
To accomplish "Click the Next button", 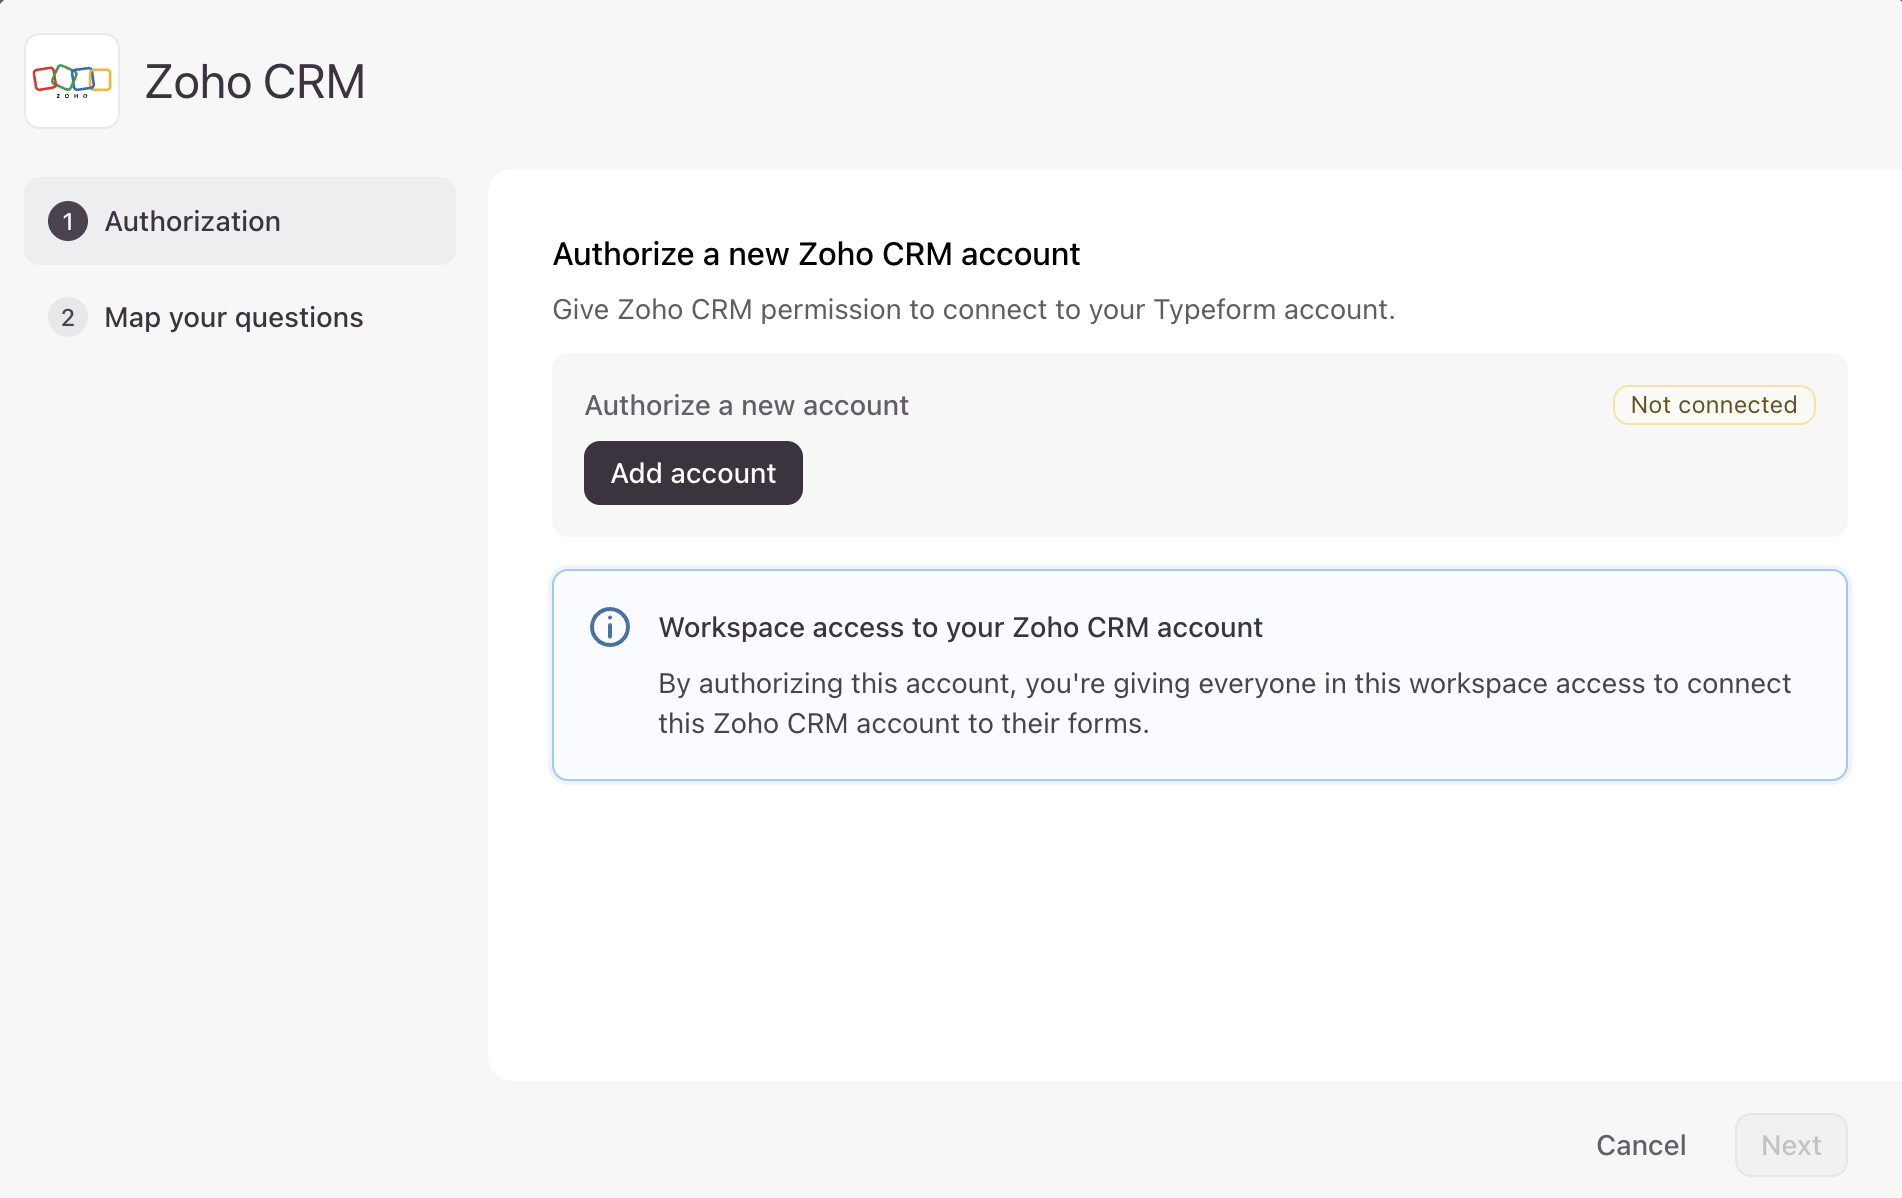I will click(1791, 1145).
